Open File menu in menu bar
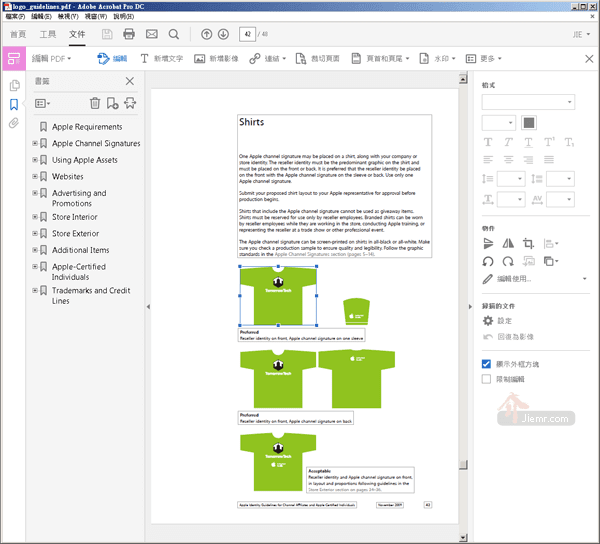The image size is (600, 544). click(15, 16)
